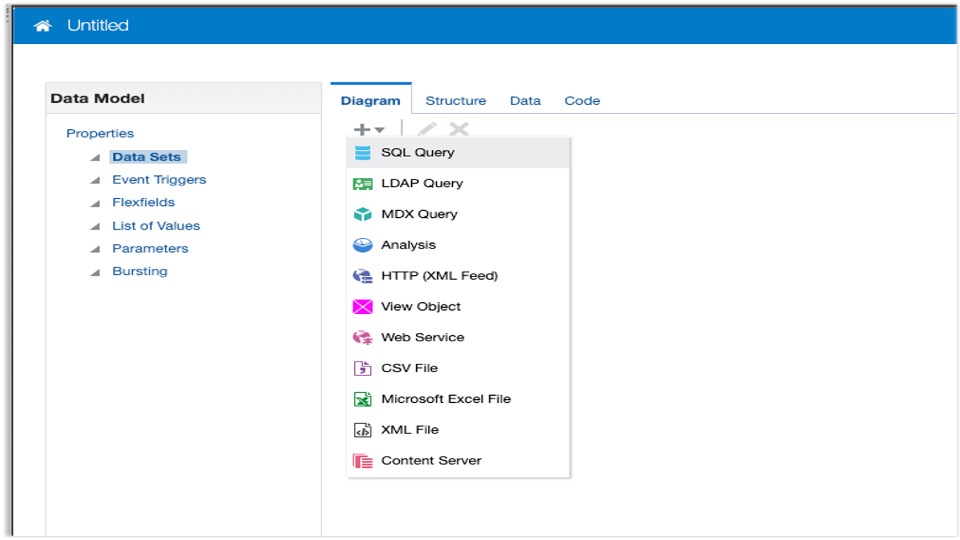This screenshot has width=960, height=540.
Task: Select Bursting in the tree
Action: [140, 271]
